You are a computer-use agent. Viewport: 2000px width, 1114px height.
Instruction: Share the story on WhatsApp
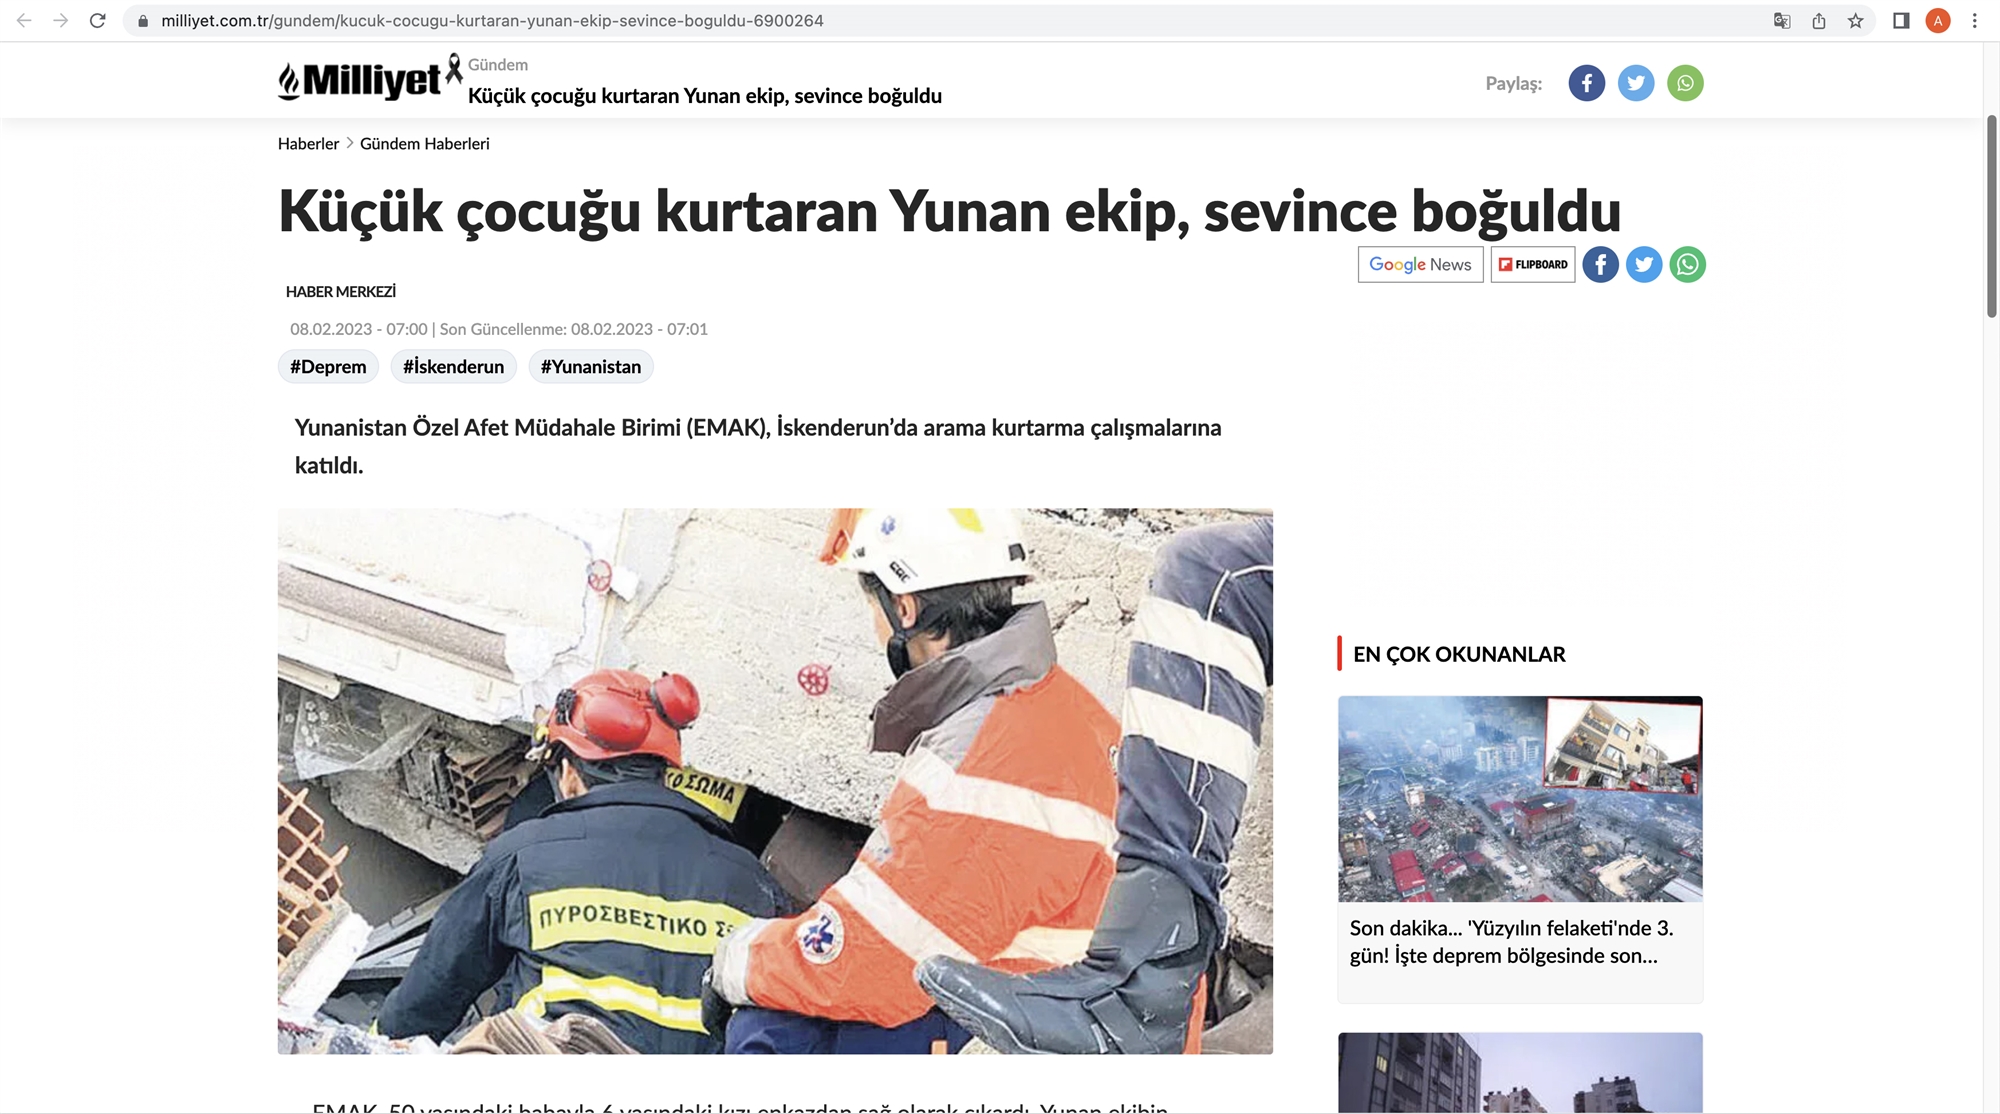[x=1687, y=264]
